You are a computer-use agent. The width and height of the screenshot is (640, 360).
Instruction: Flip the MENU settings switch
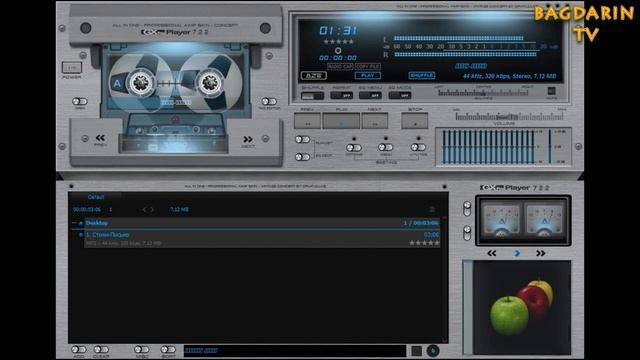tap(385, 147)
